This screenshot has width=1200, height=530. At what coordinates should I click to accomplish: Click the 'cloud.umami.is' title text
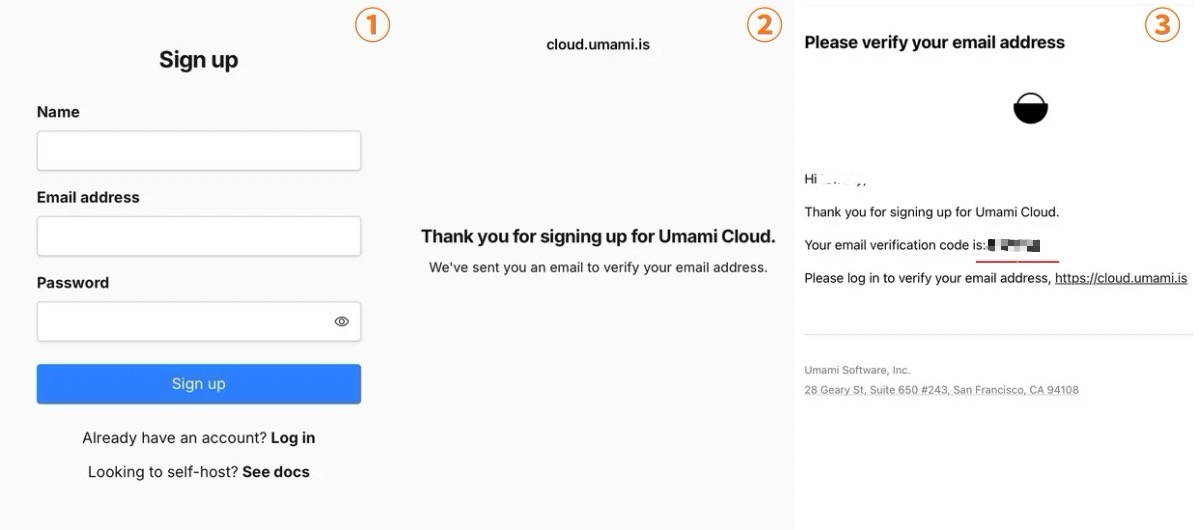pyautogui.click(x=598, y=45)
